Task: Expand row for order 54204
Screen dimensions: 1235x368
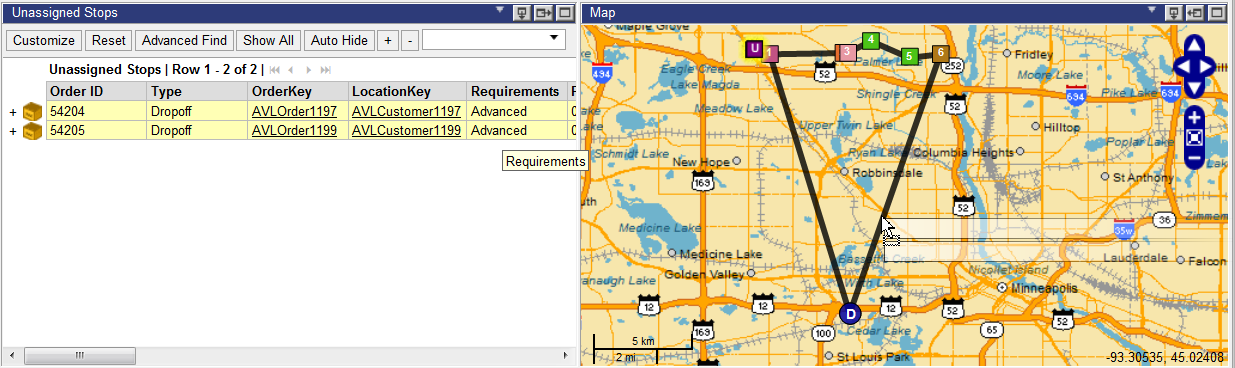Action: click(x=13, y=112)
